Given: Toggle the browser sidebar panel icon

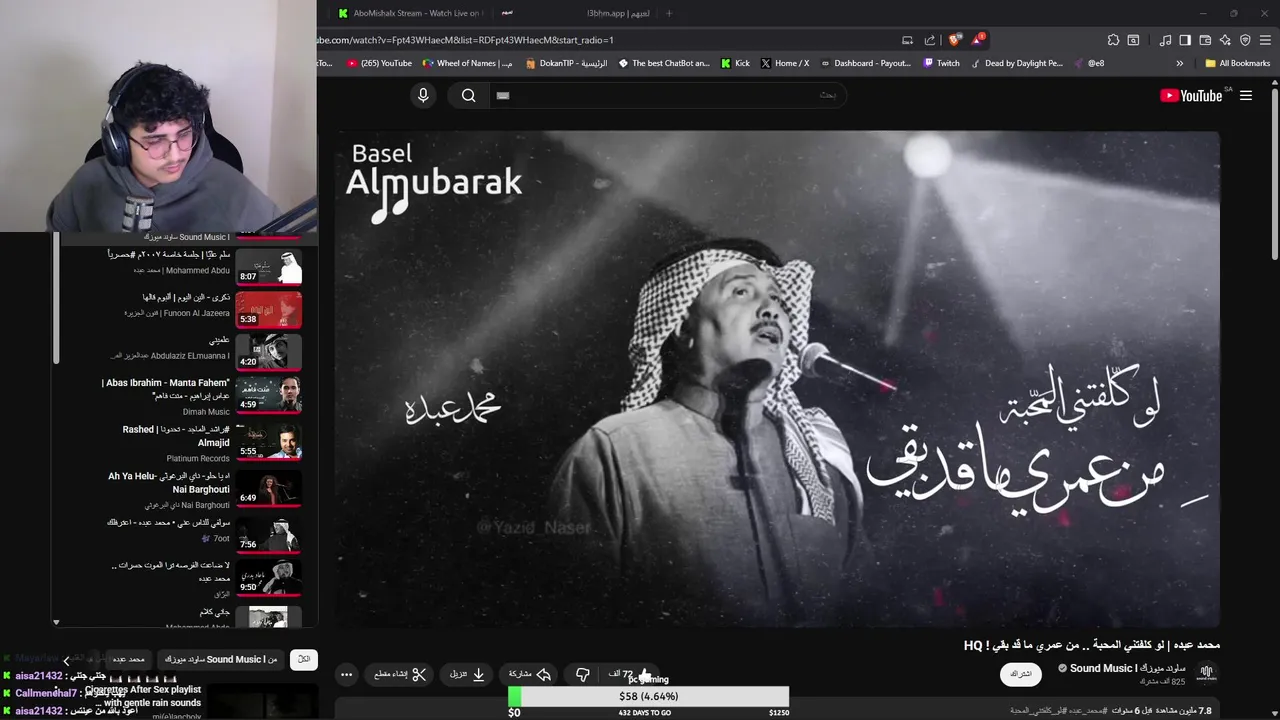Looking at the screenshot, I should (1185, 40).
